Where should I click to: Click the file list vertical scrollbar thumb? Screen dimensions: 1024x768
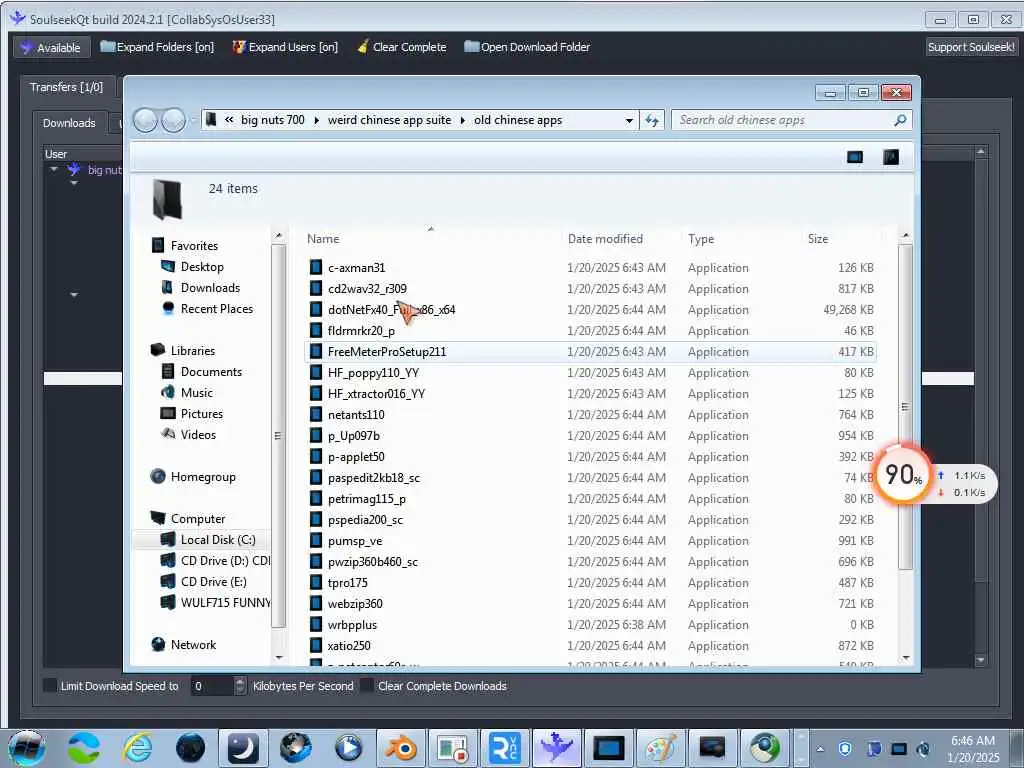tap(905, 406)
